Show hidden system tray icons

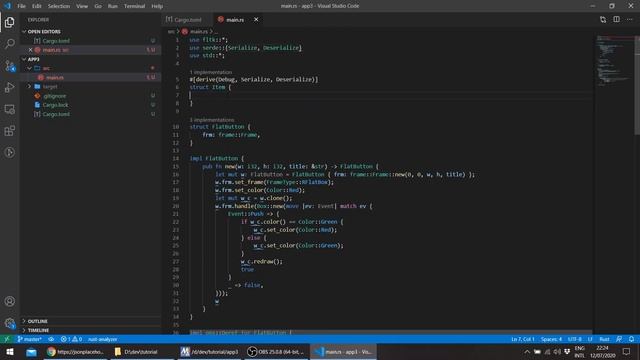tap(527, 352)
